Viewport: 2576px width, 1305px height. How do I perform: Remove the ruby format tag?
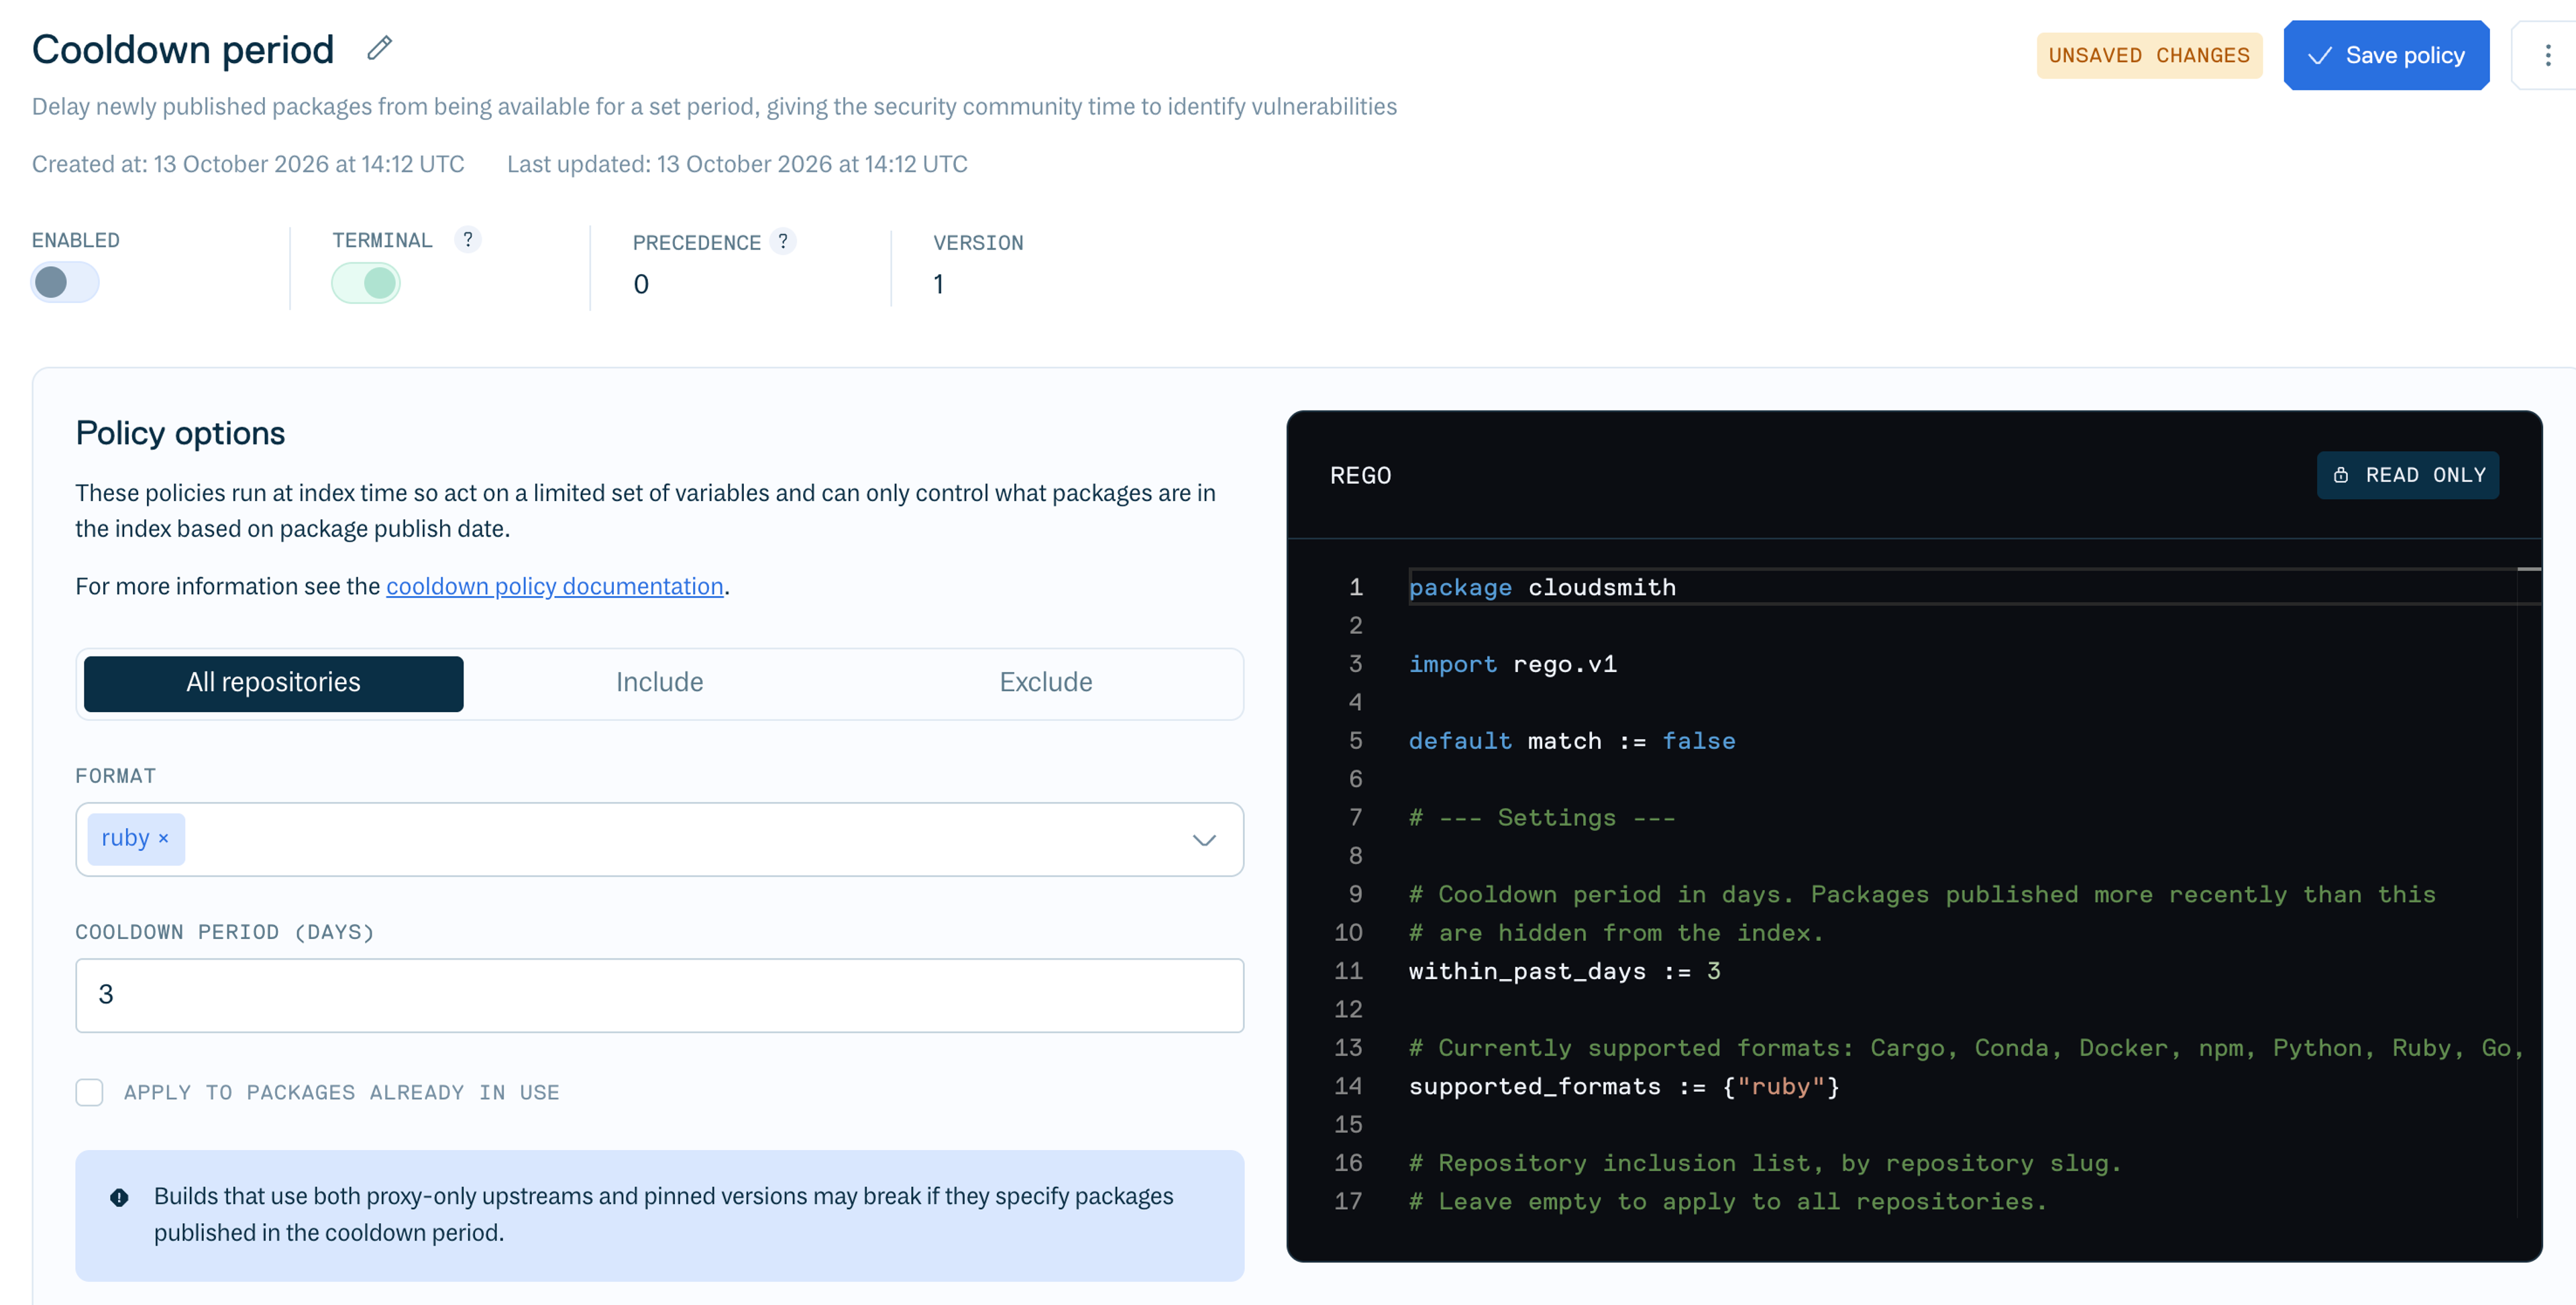click(x=164, y=838)
